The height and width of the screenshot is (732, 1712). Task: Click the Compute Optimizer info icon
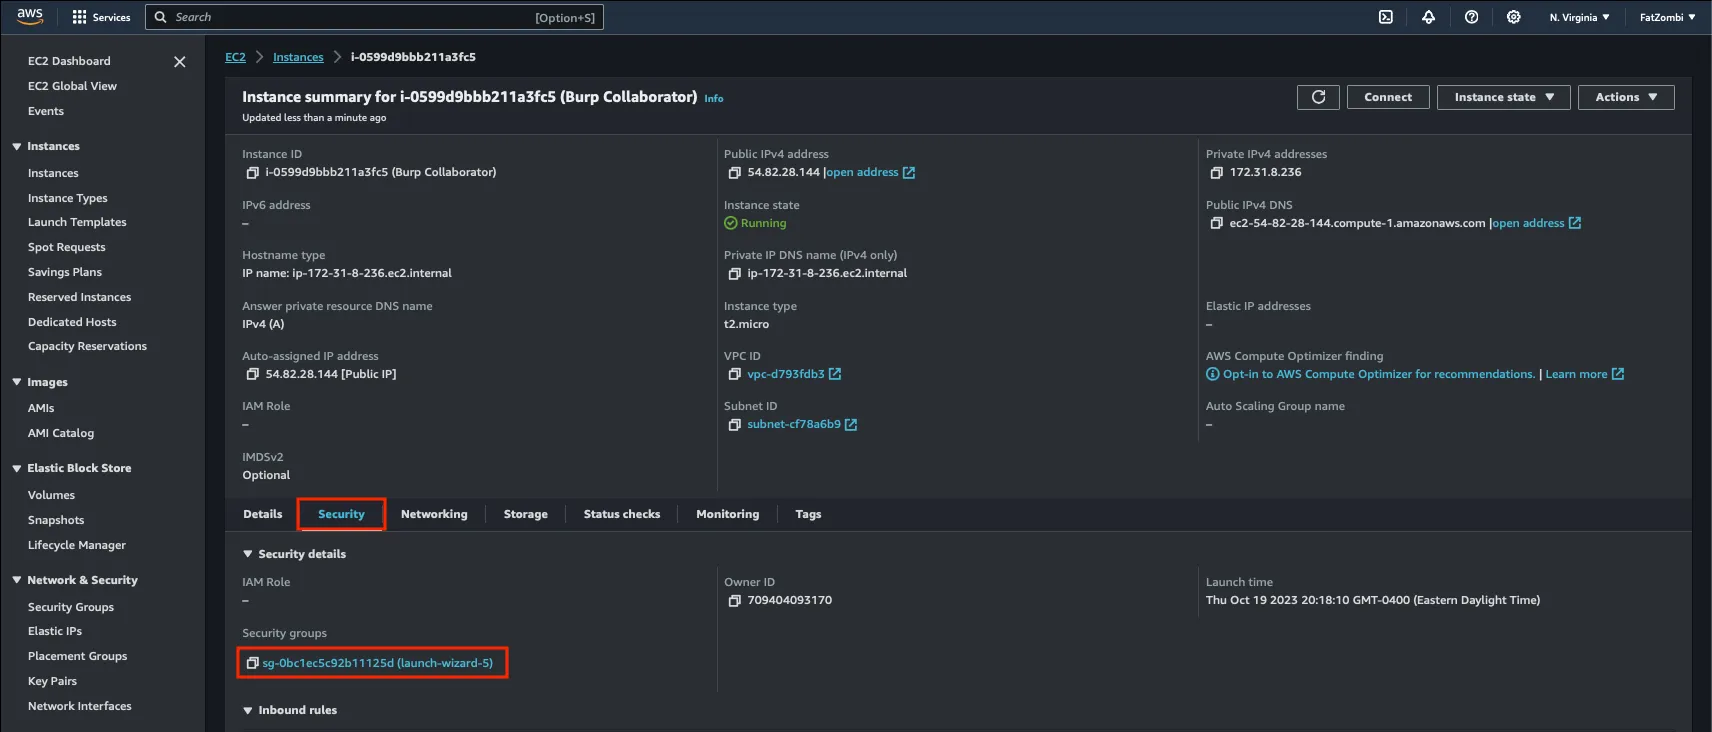coord(1213,374)
